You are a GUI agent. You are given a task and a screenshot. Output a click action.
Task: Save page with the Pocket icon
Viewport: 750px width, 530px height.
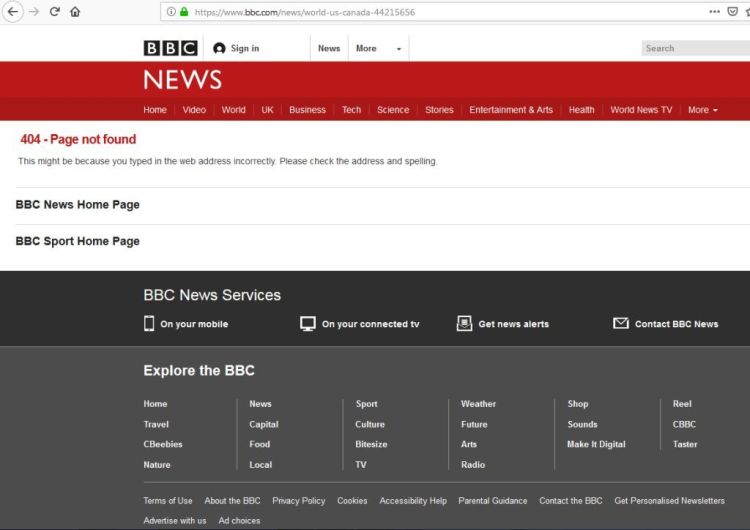[732, 11]
